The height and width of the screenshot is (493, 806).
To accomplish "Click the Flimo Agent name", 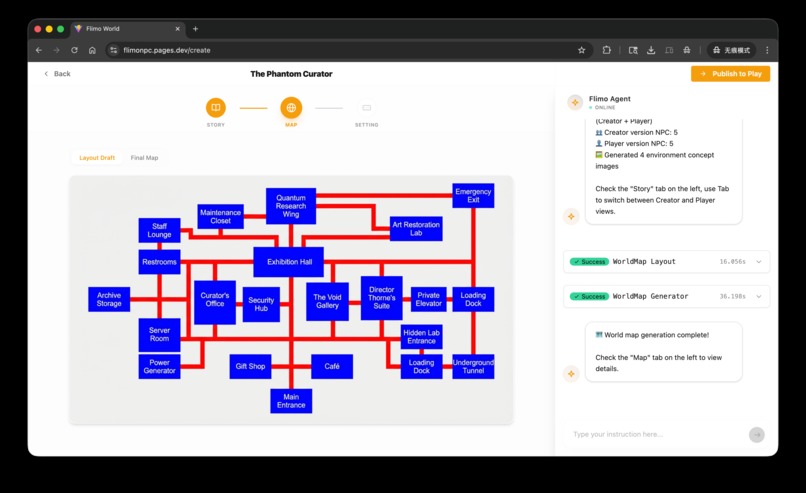I will [610, 99].
